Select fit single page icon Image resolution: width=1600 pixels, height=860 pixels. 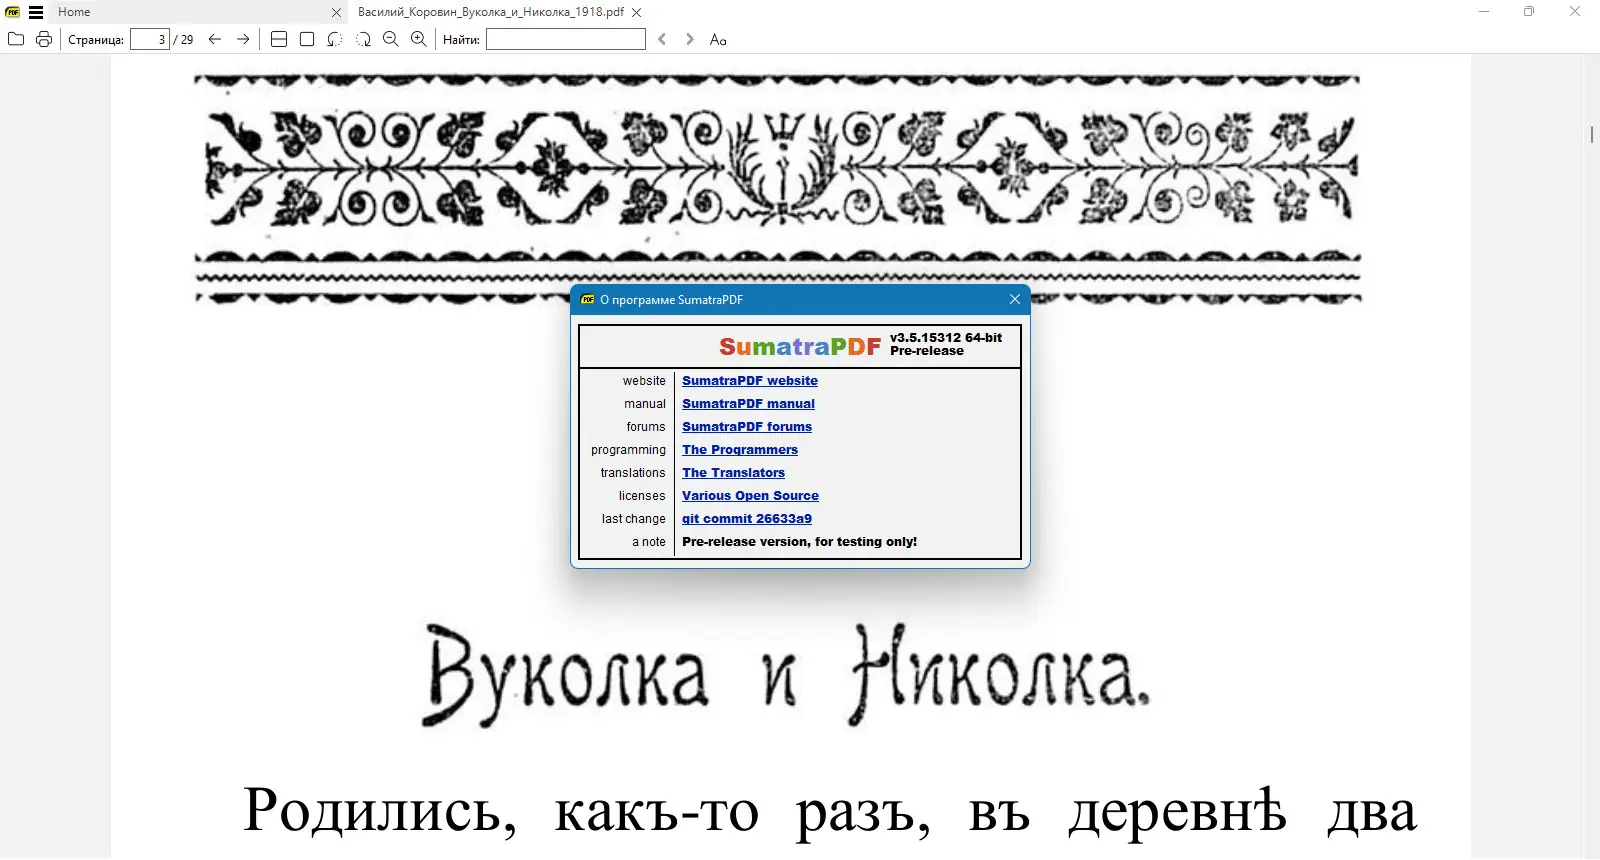pyautogui.click(x=307, y=39)
